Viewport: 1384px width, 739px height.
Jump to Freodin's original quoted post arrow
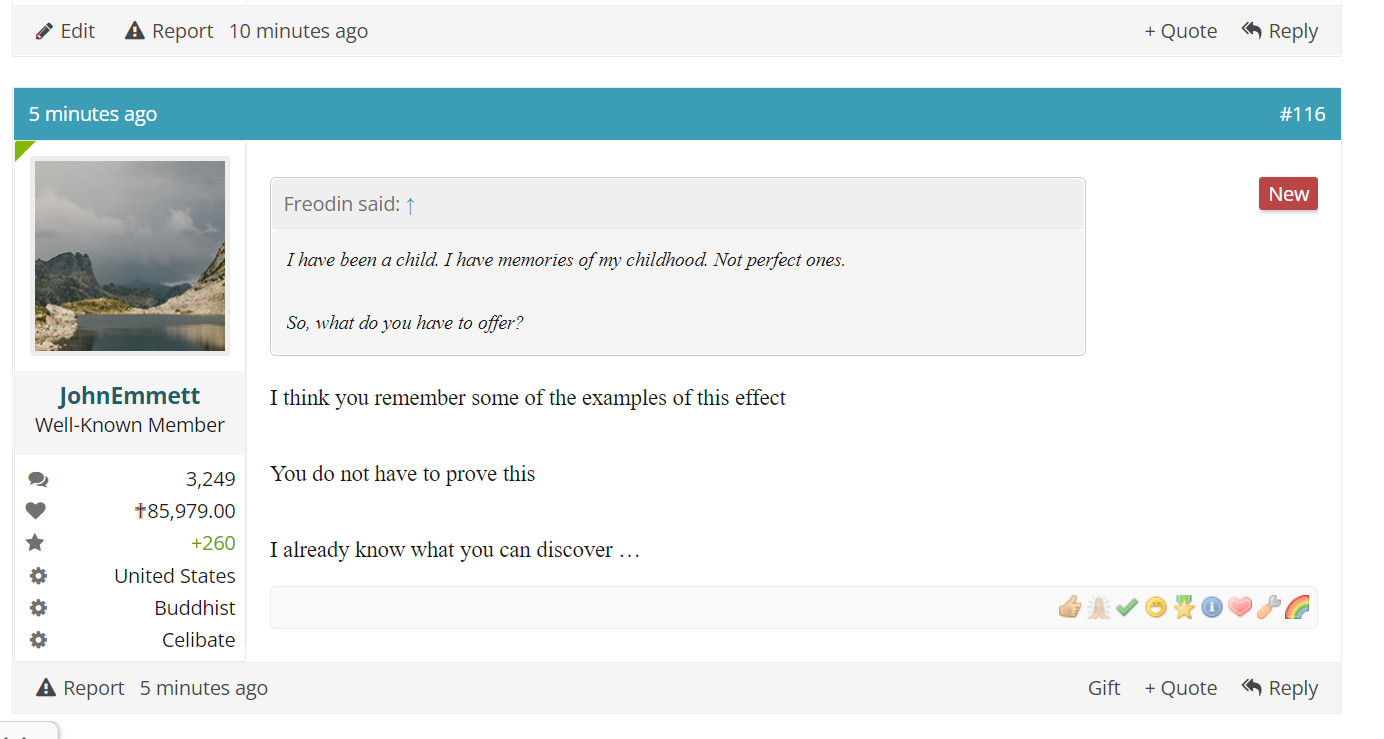point(410,205)
